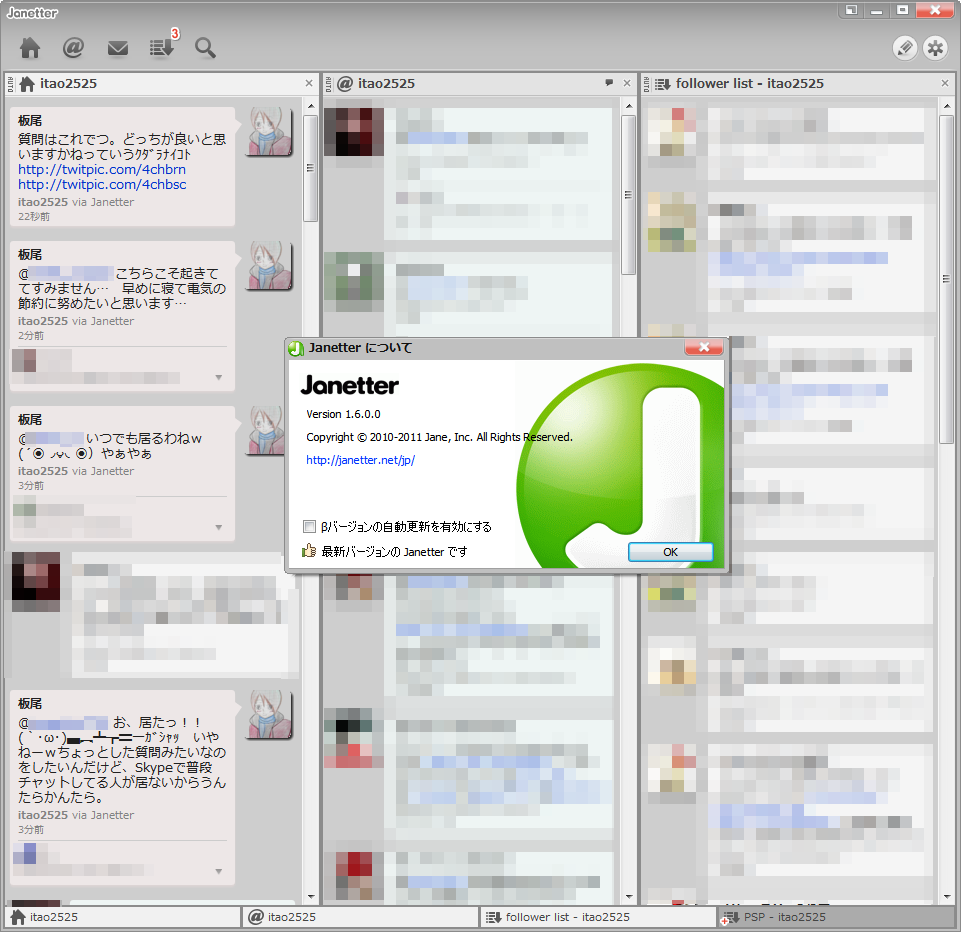Close the Janetter について dialog

click(704, 347)
